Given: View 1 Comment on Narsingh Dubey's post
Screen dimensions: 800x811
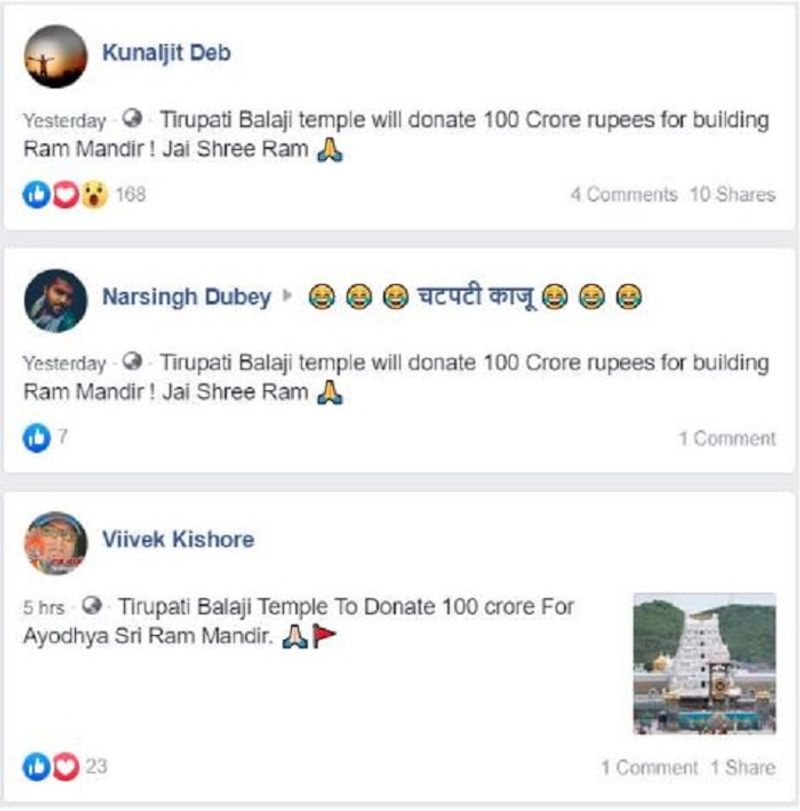Looking at the screenshot, I should point(728,439).
